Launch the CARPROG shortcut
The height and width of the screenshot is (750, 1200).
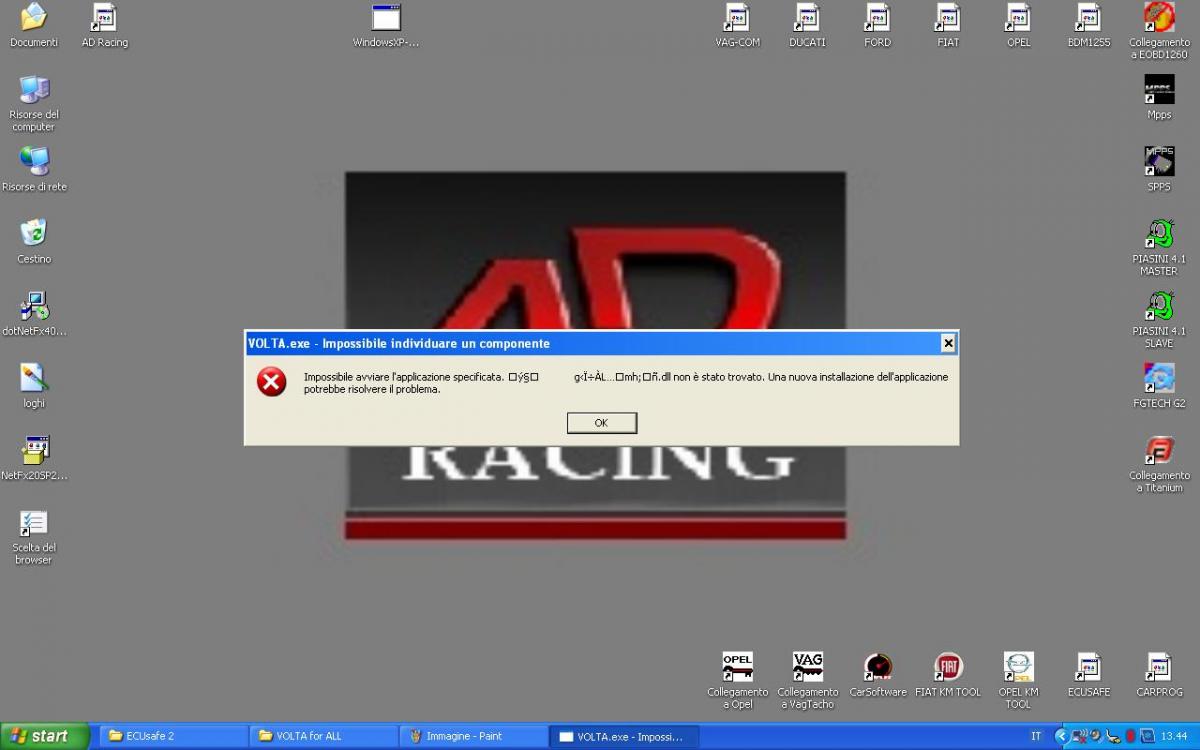[x=1159, y=674]
